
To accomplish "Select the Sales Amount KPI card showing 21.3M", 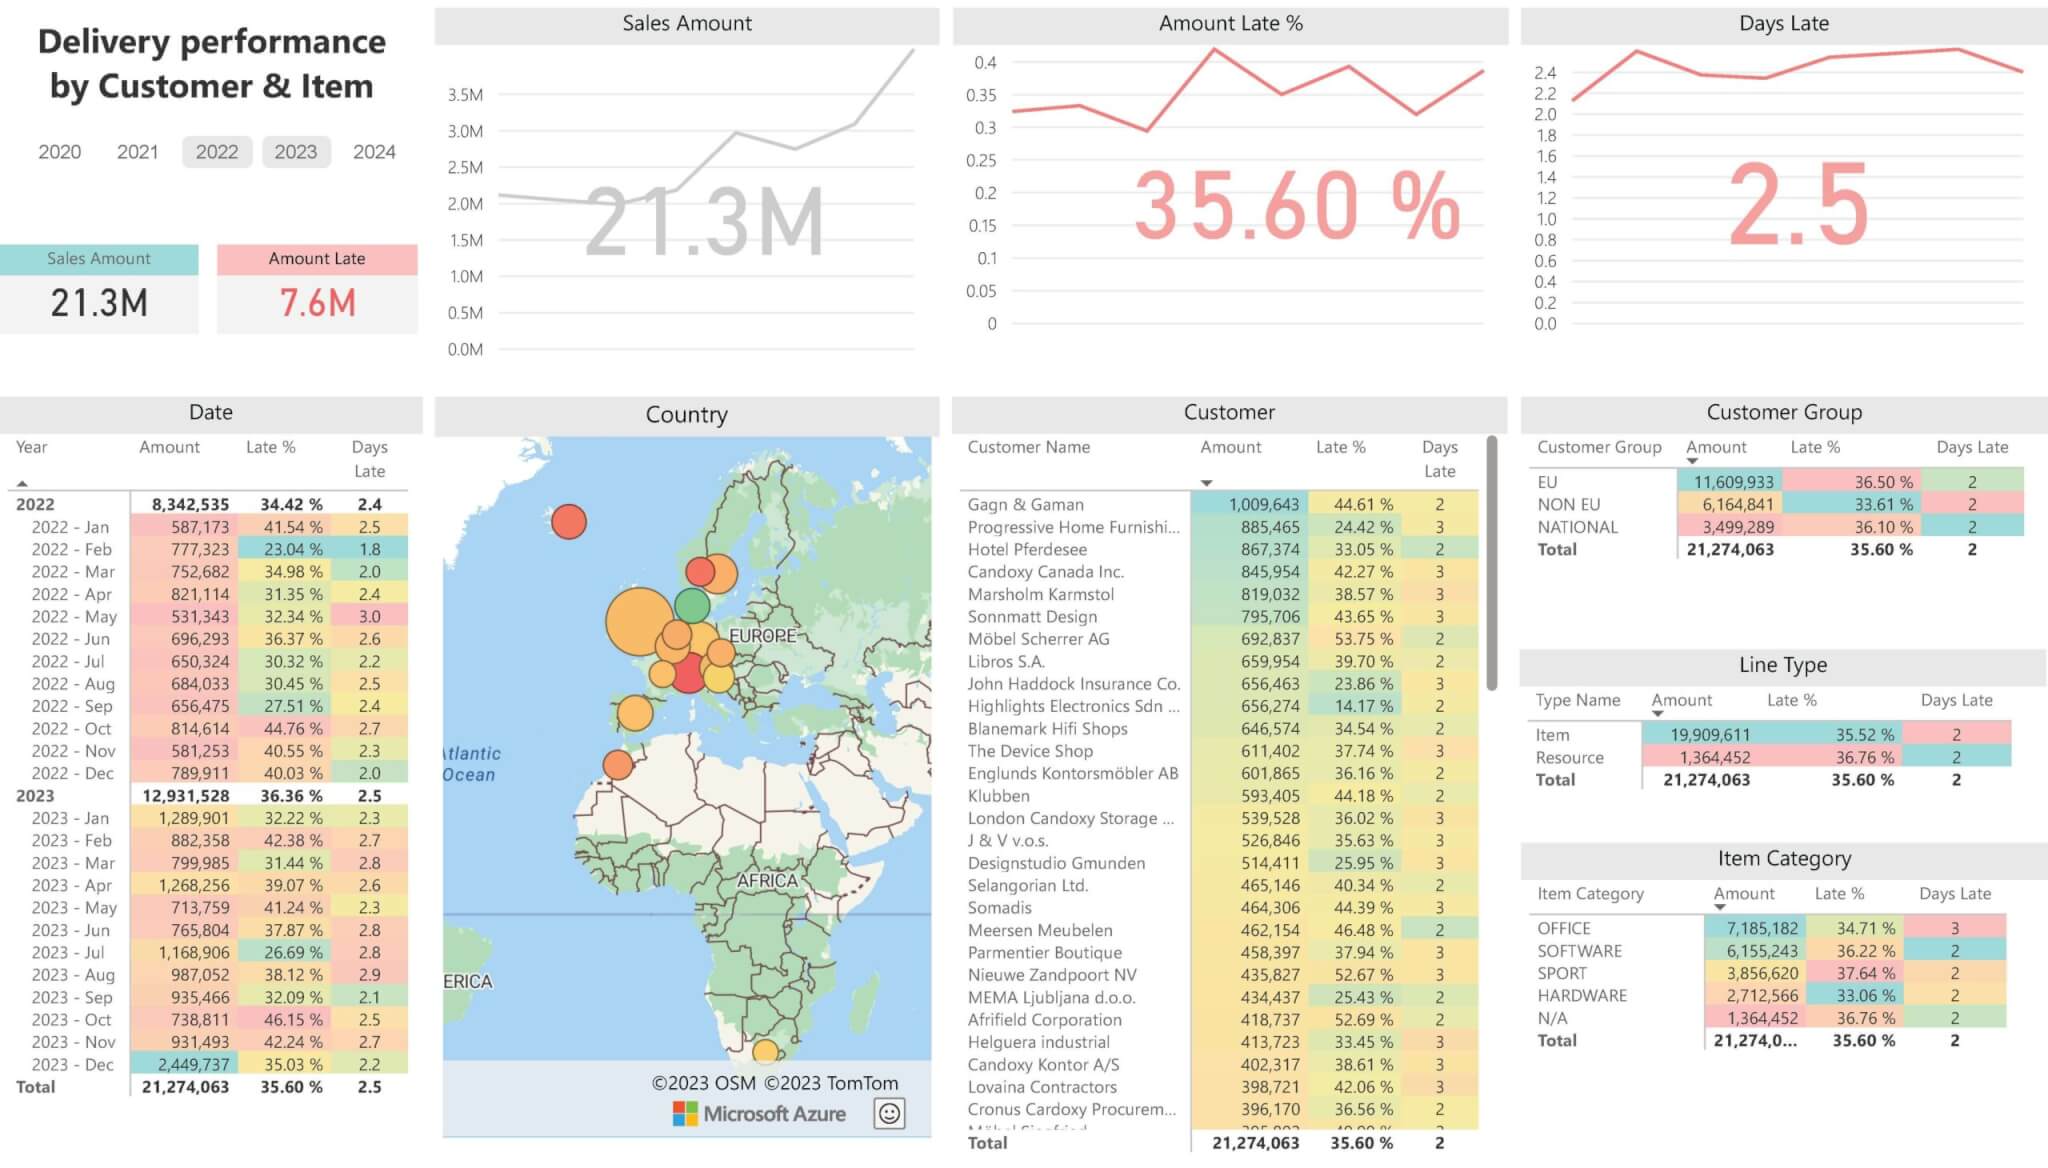I will tap(97, 287).
